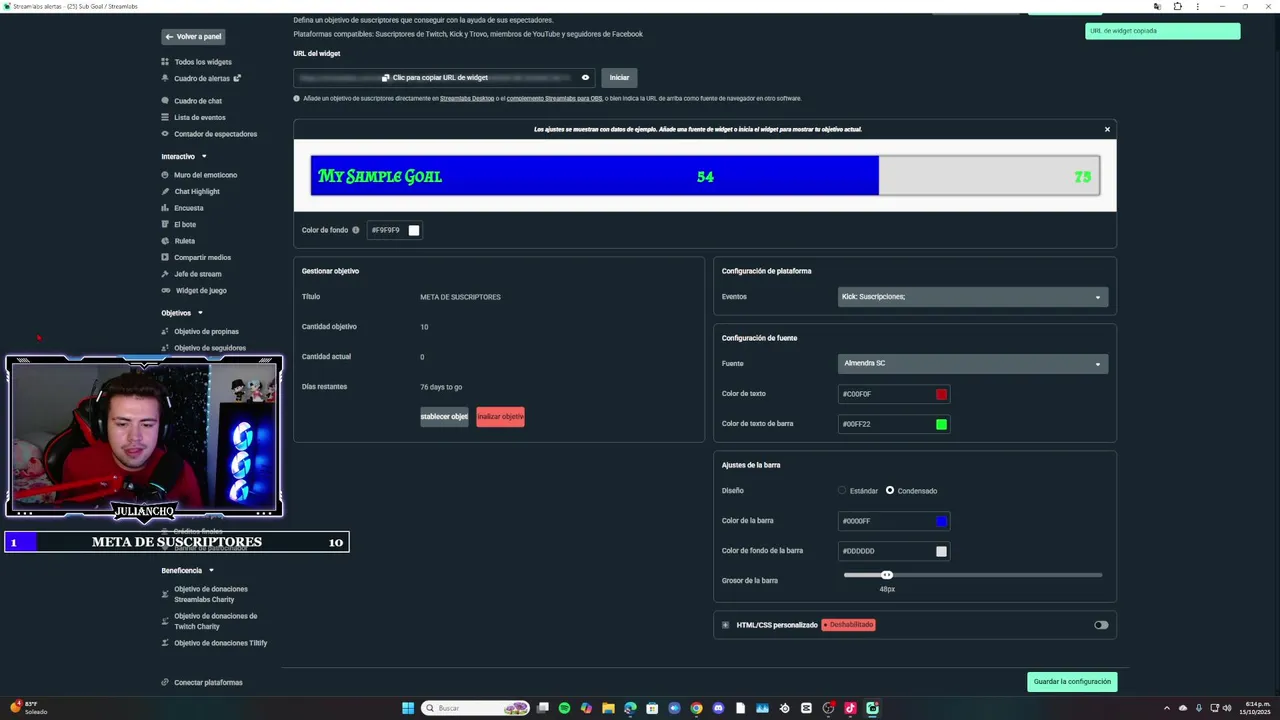Open Todos los widgets grid icon

(165, 62)
